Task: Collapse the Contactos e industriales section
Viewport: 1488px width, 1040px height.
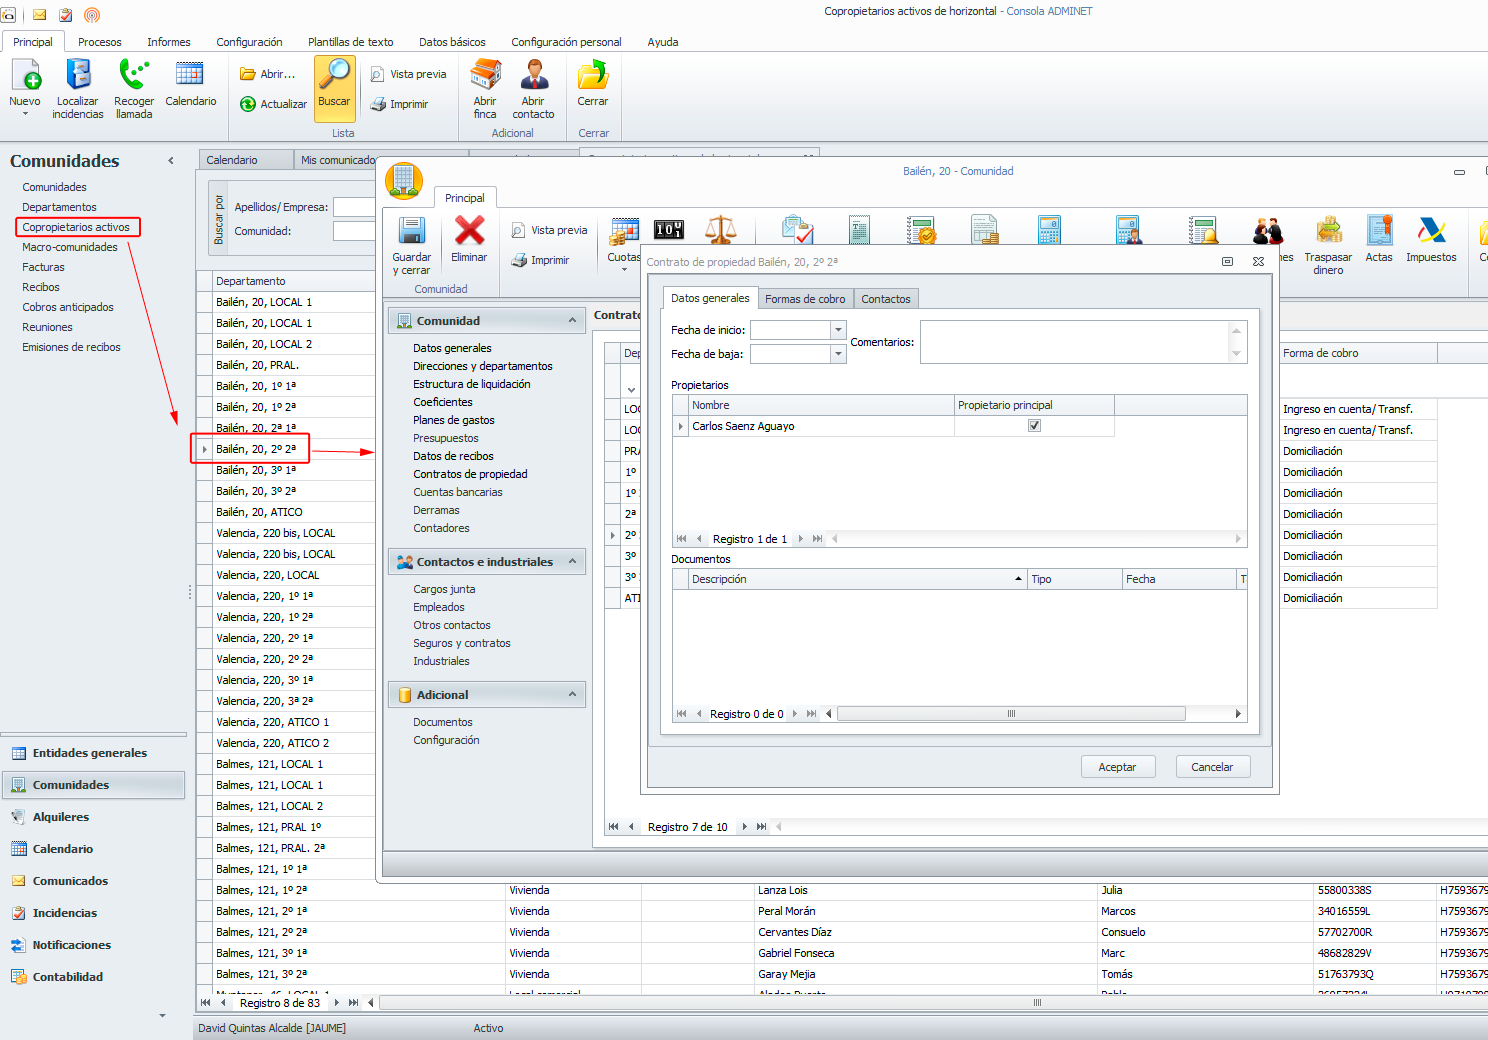Action: coord(572,562)
